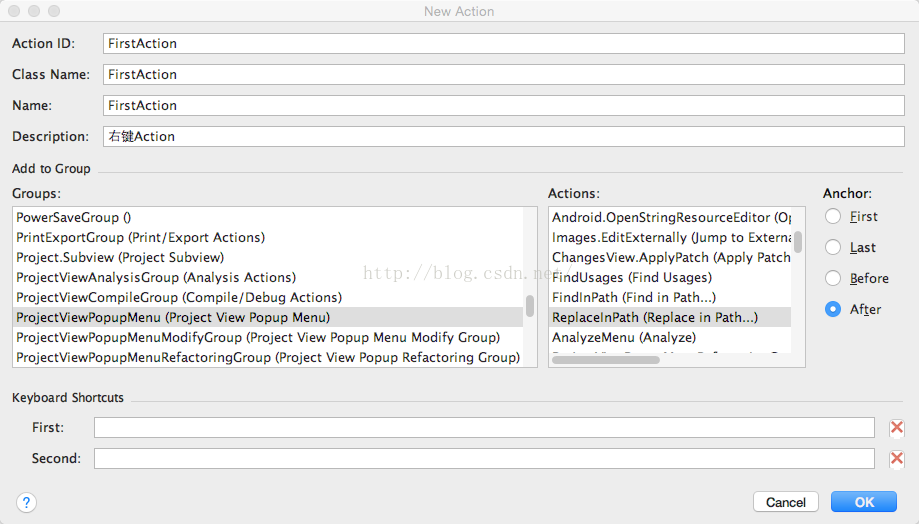Viewport: 919px width, 524px height.
Task: Click the Actions list vertical scrollbar thumb
Action: click(x=798, y=242)
